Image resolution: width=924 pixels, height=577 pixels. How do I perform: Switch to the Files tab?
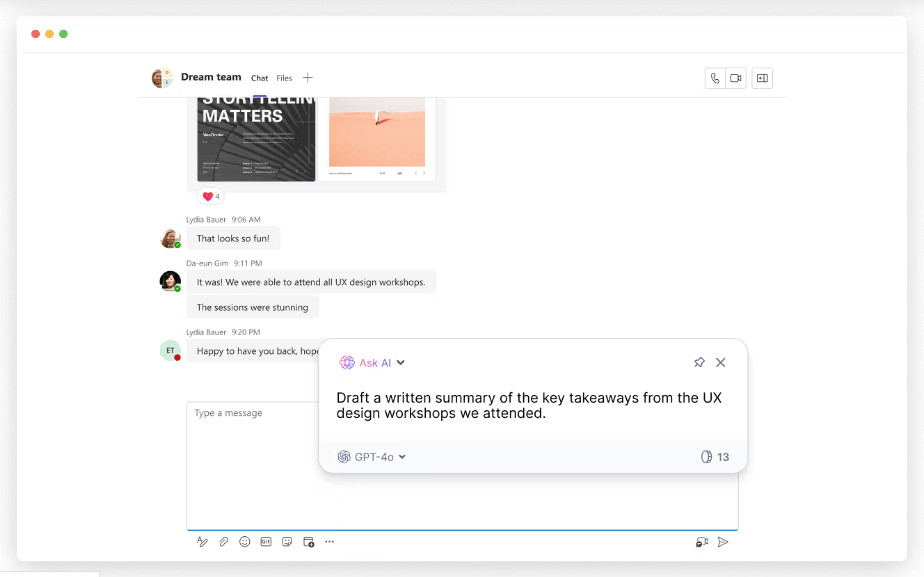(284, 78)
